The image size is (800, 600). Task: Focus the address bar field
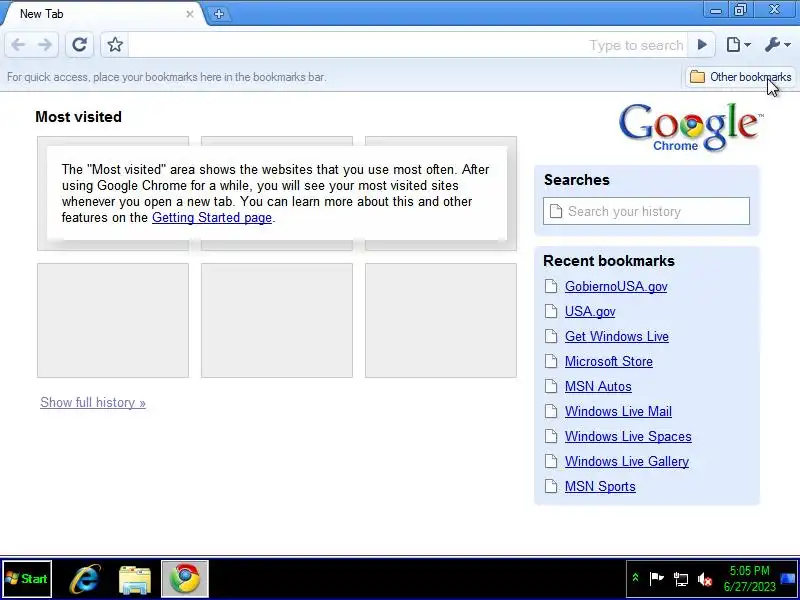408,45
